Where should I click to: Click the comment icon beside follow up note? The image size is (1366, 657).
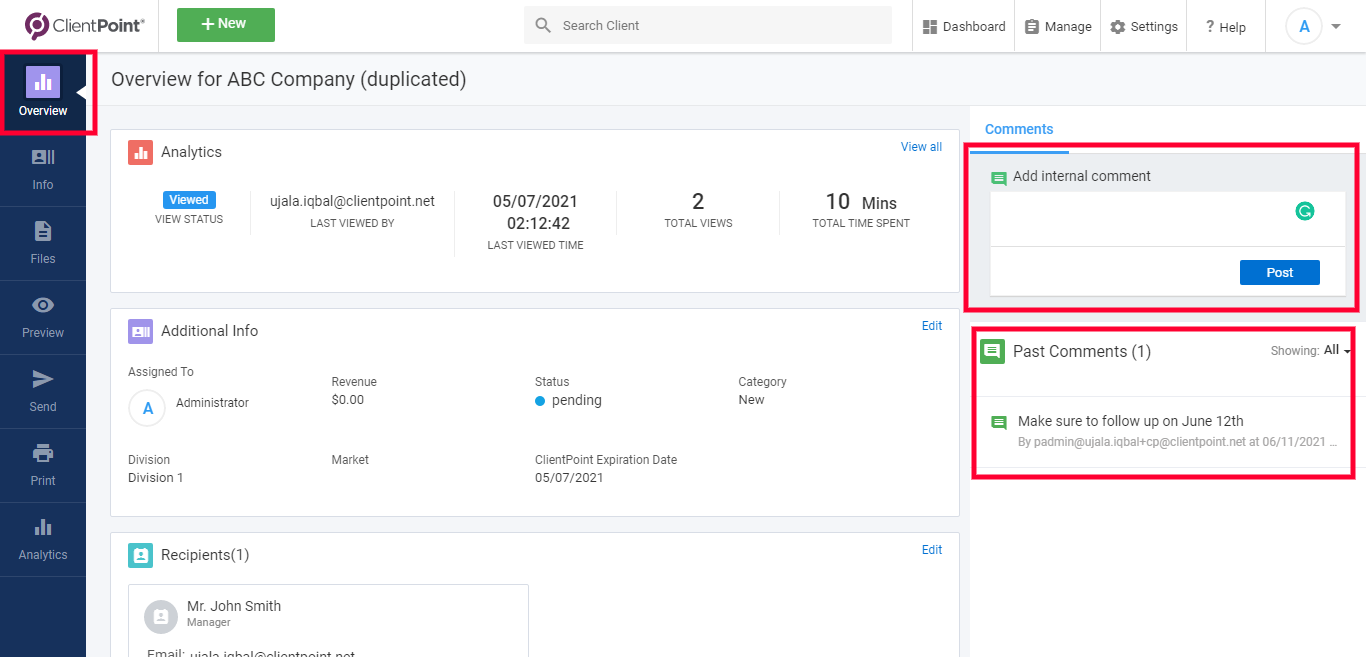tap(998, 423)
